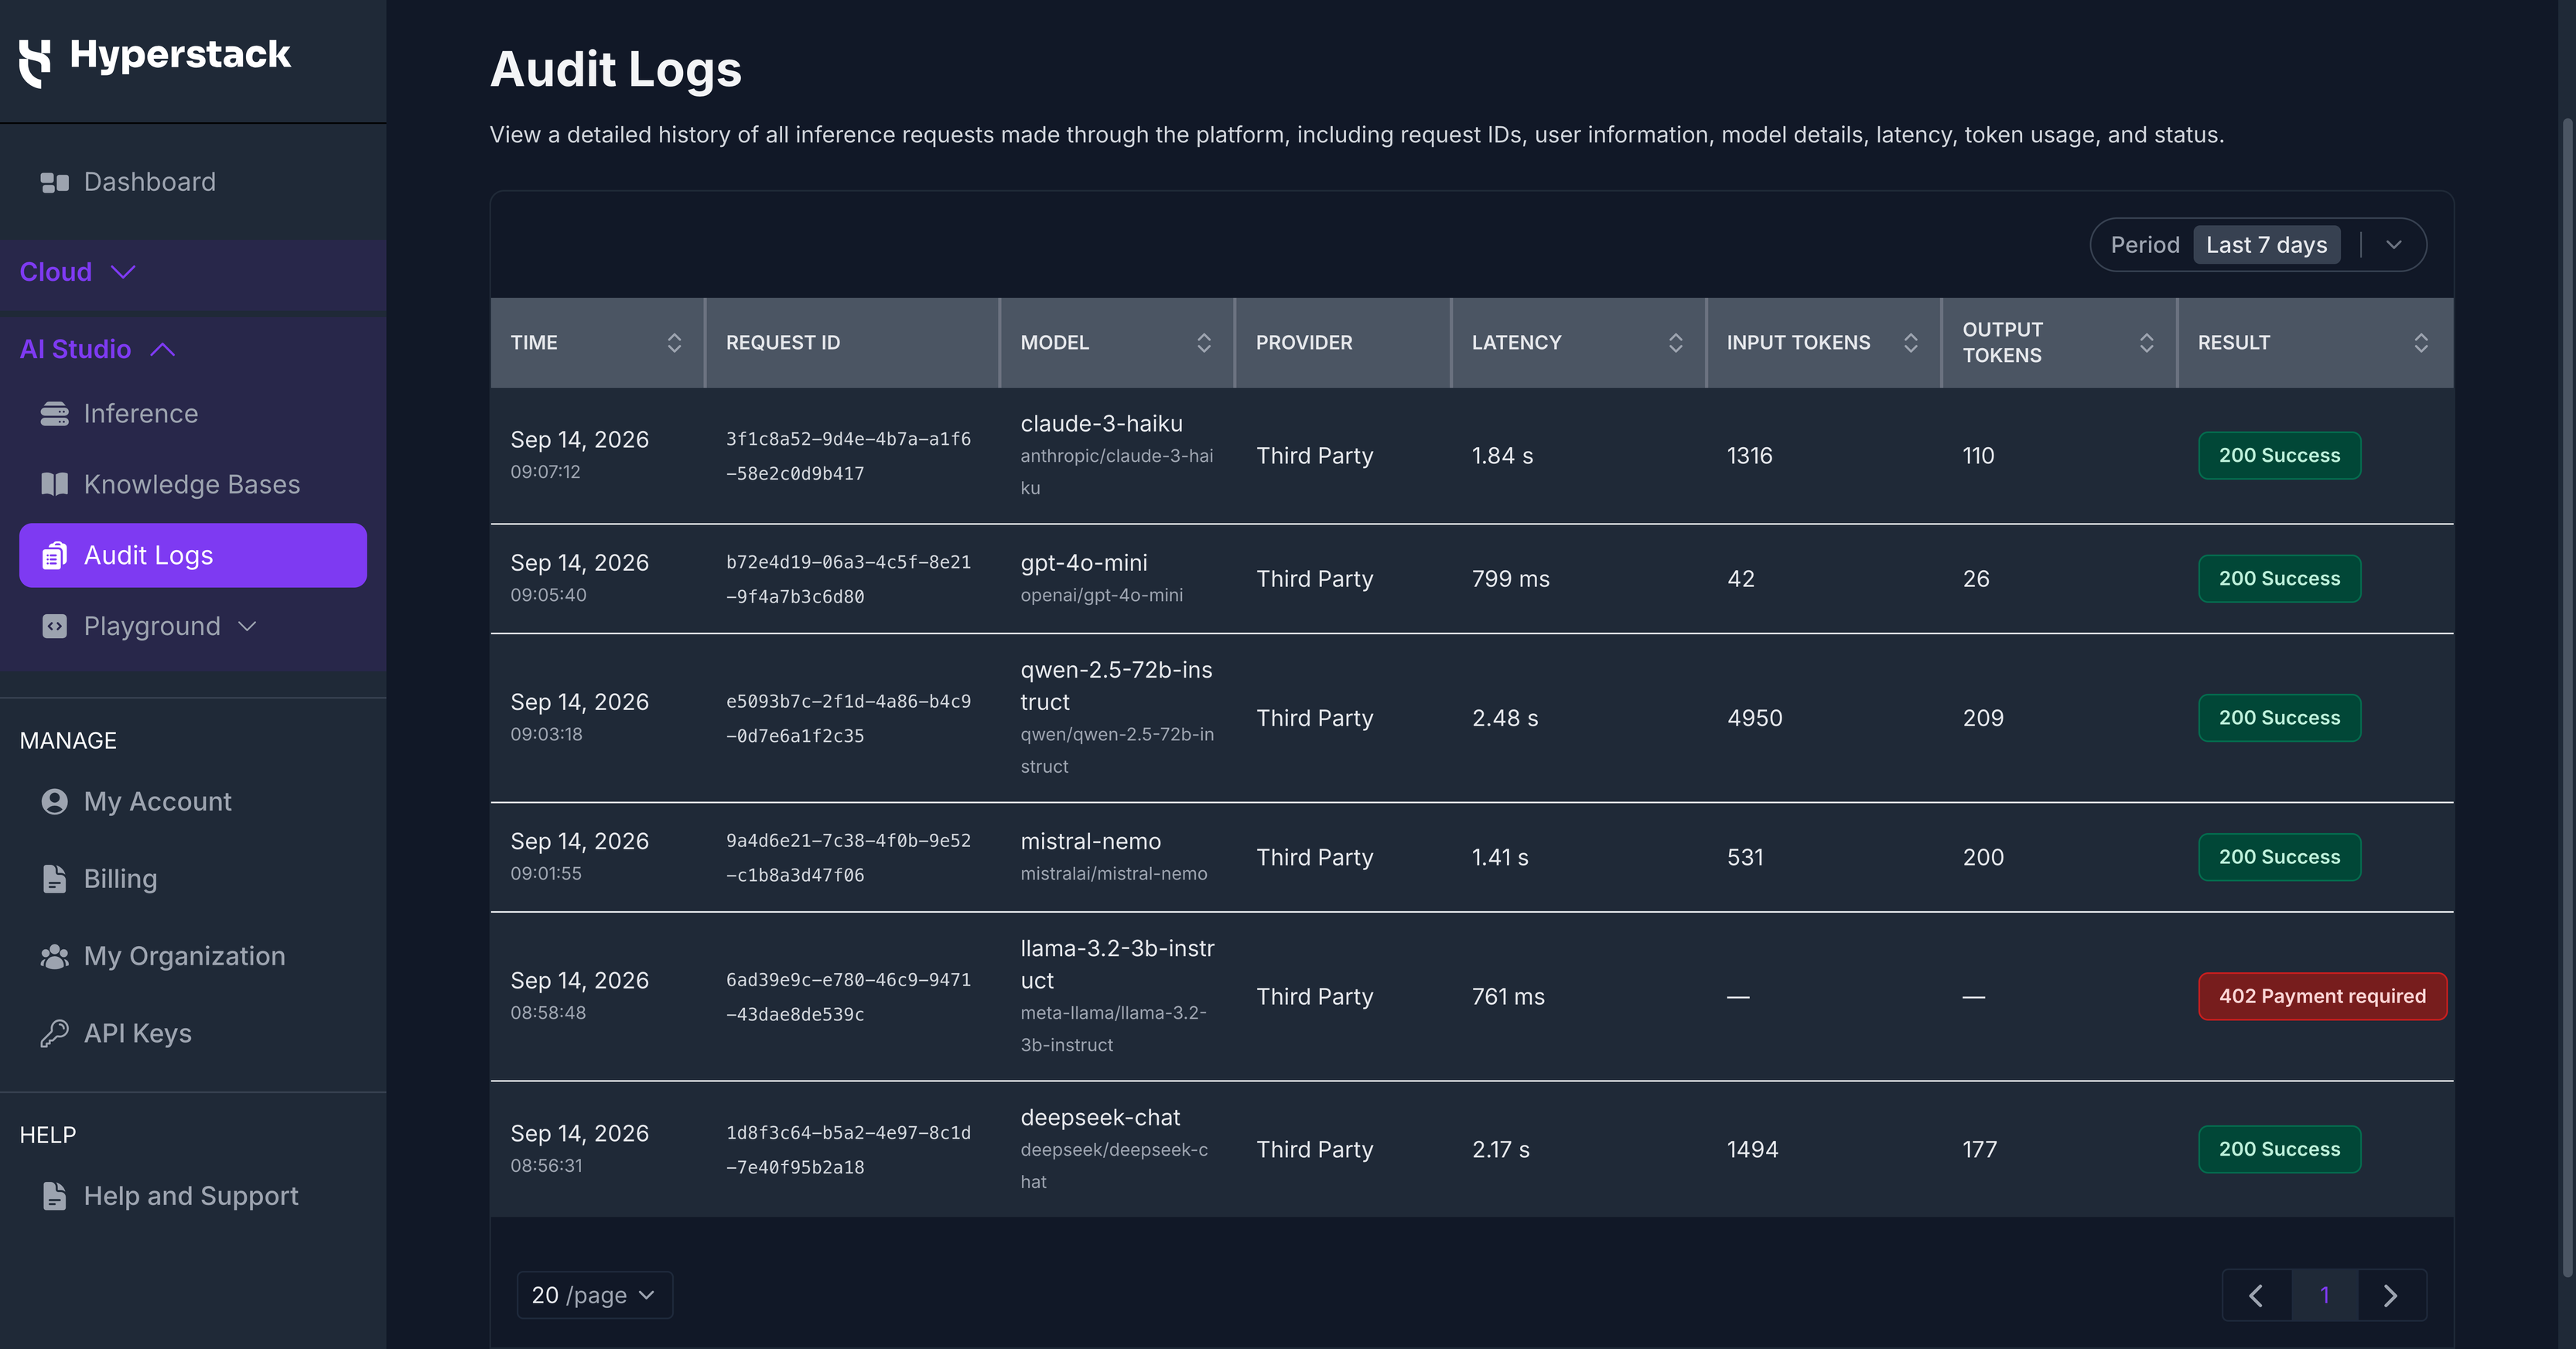Open Knowledge Bases in sidebar

pyautogui.click(x=193, y=484)
